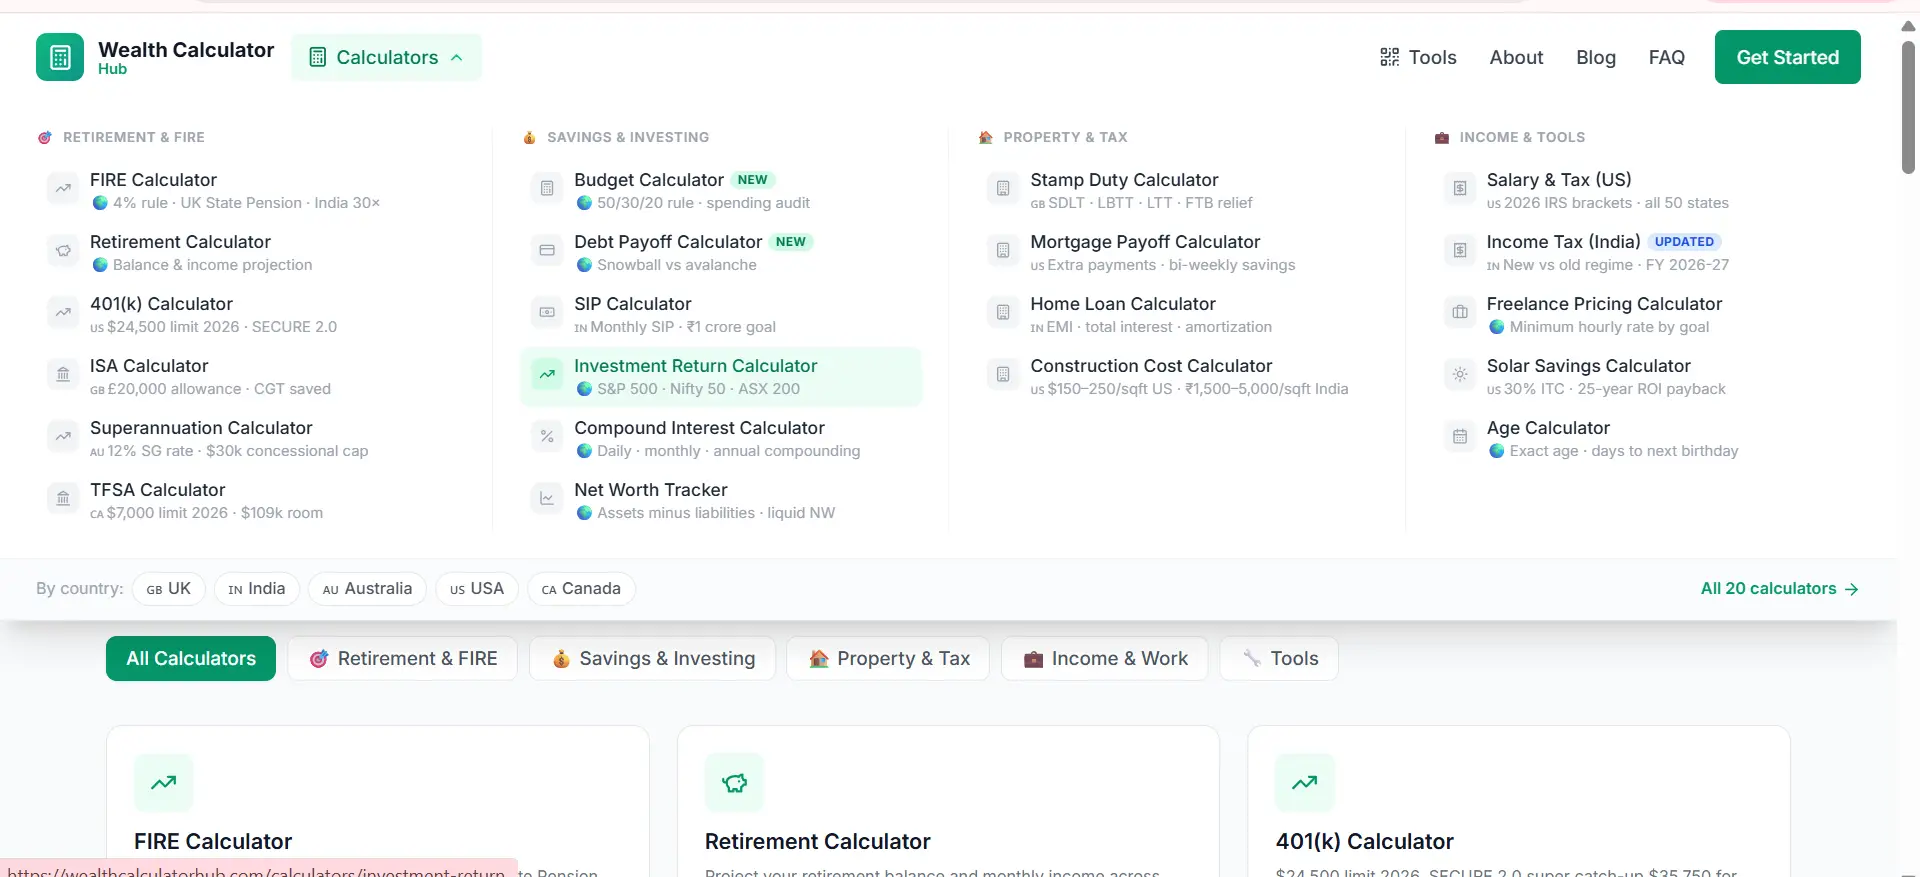The height and width of the screenshot is (877, 1920).
Task: Click the Income Tax (India) icon
Action: 1460,251
